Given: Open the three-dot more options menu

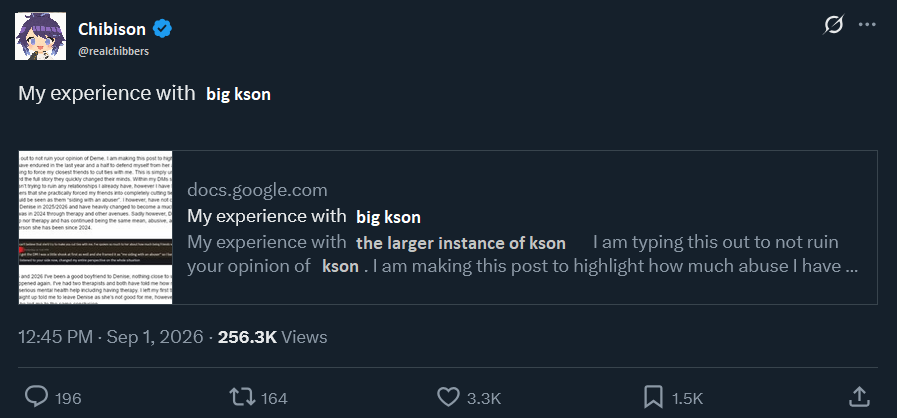Looking at the screenshot, I should (x=867, y=25).
